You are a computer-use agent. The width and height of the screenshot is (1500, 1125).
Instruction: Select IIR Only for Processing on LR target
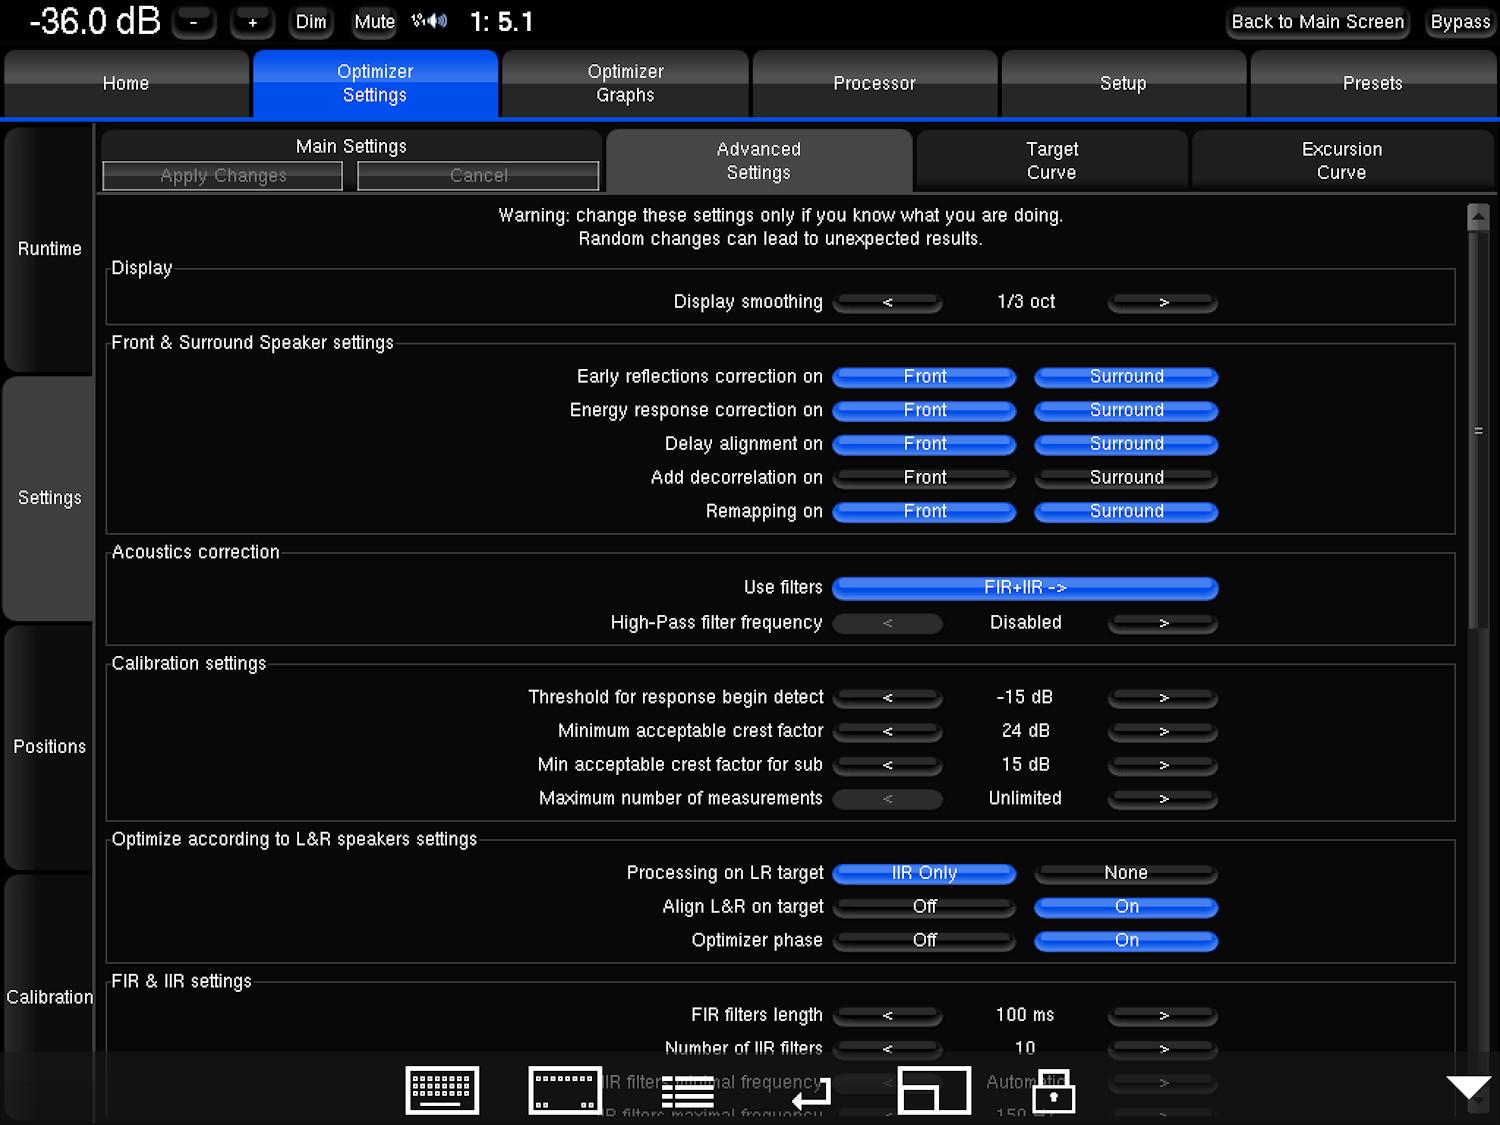[924, 873]
